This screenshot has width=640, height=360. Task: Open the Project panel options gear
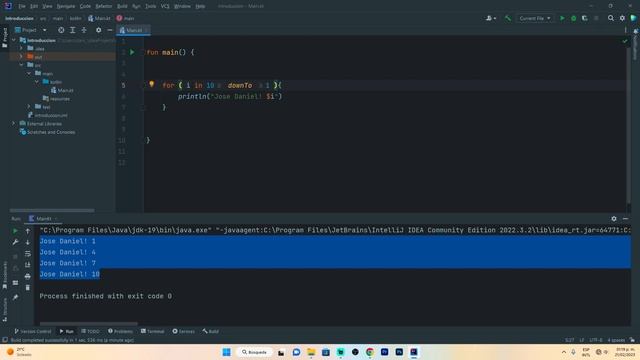[x=98, y=30]
